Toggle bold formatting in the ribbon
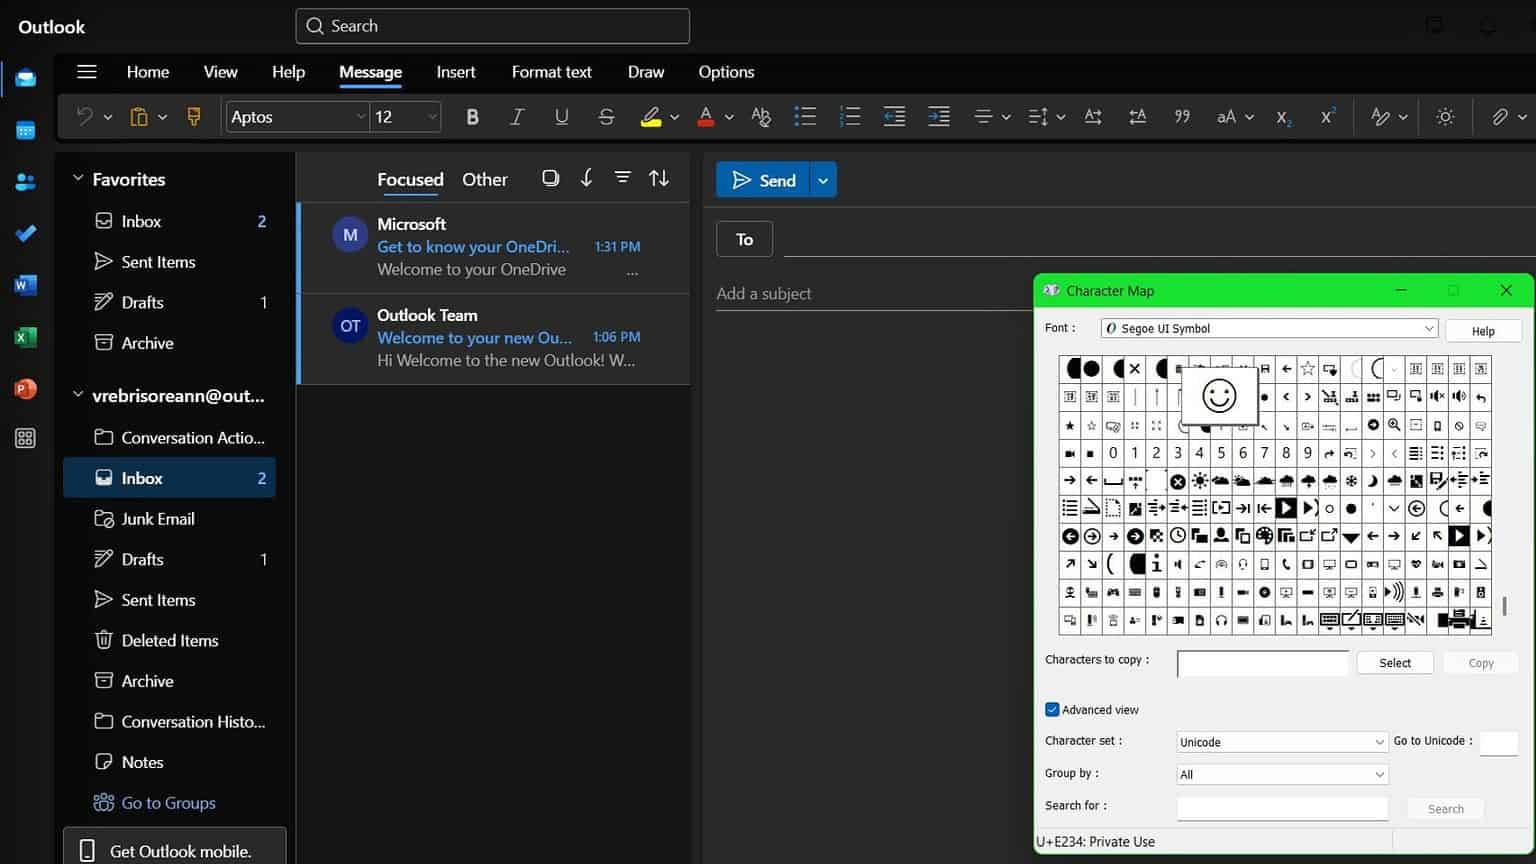The image size is (1536, 864). [x=472, y=117]
